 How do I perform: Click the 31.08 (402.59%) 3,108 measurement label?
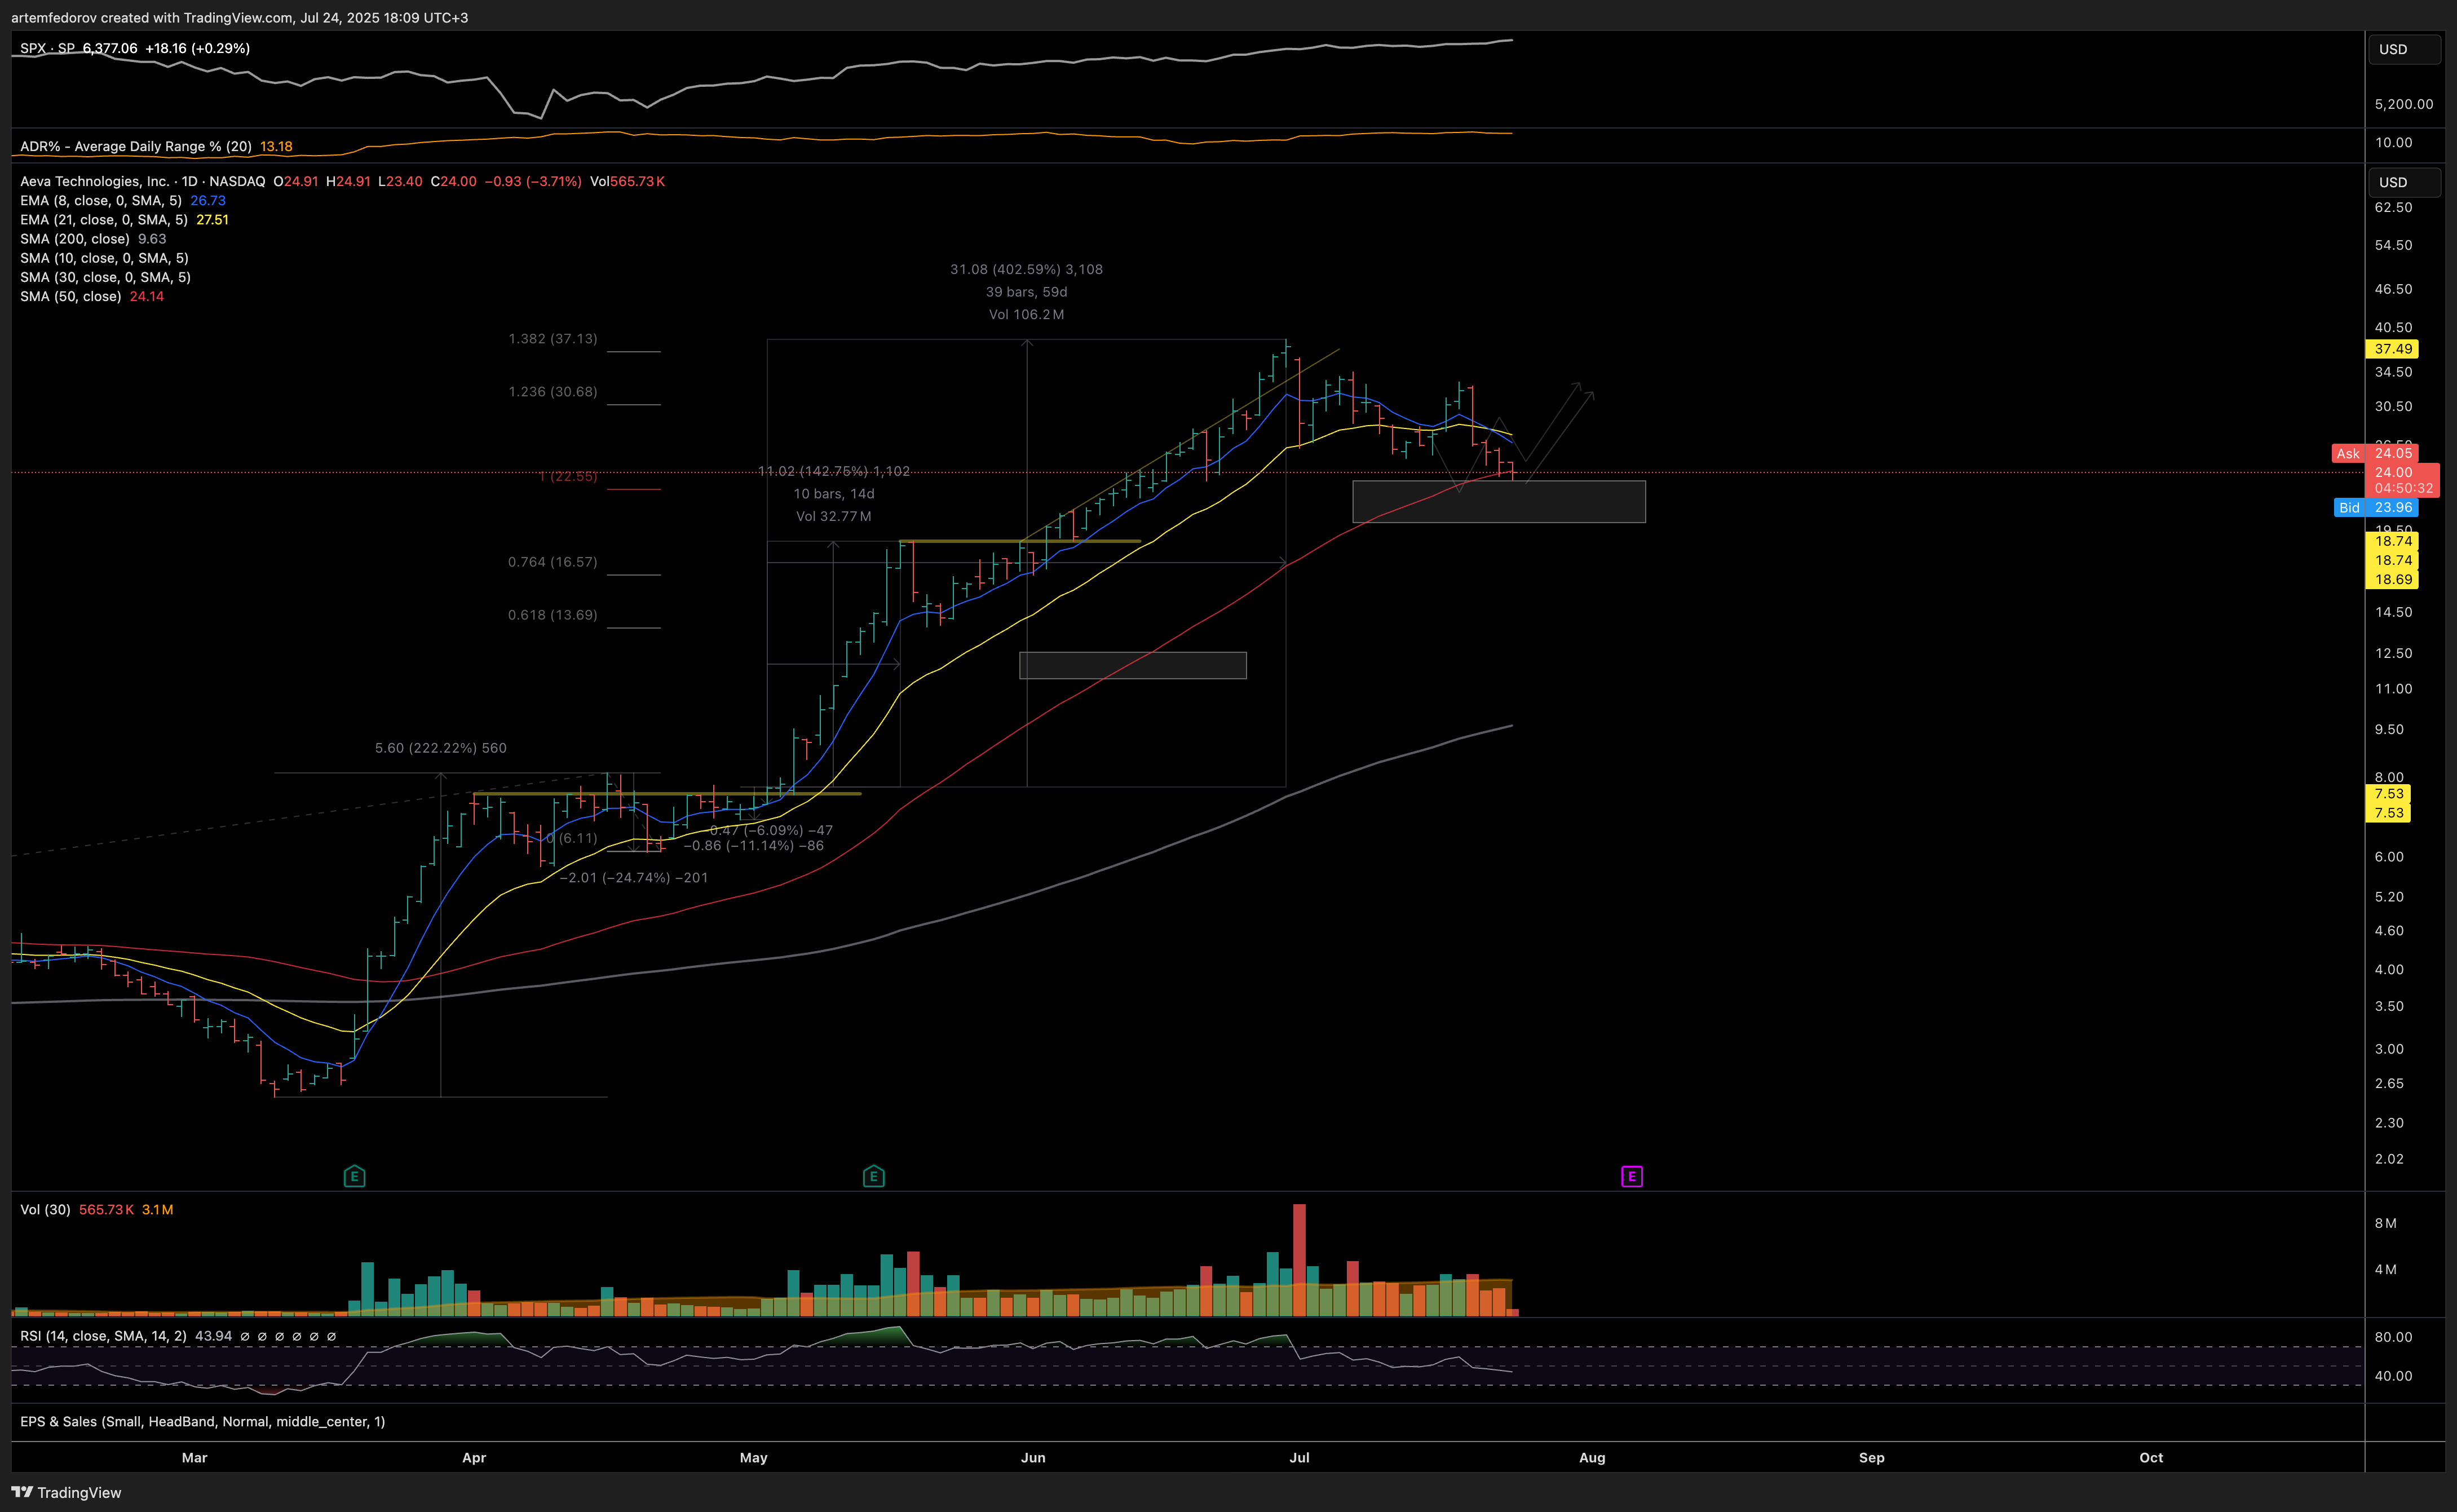click(x=1026, y=269)
